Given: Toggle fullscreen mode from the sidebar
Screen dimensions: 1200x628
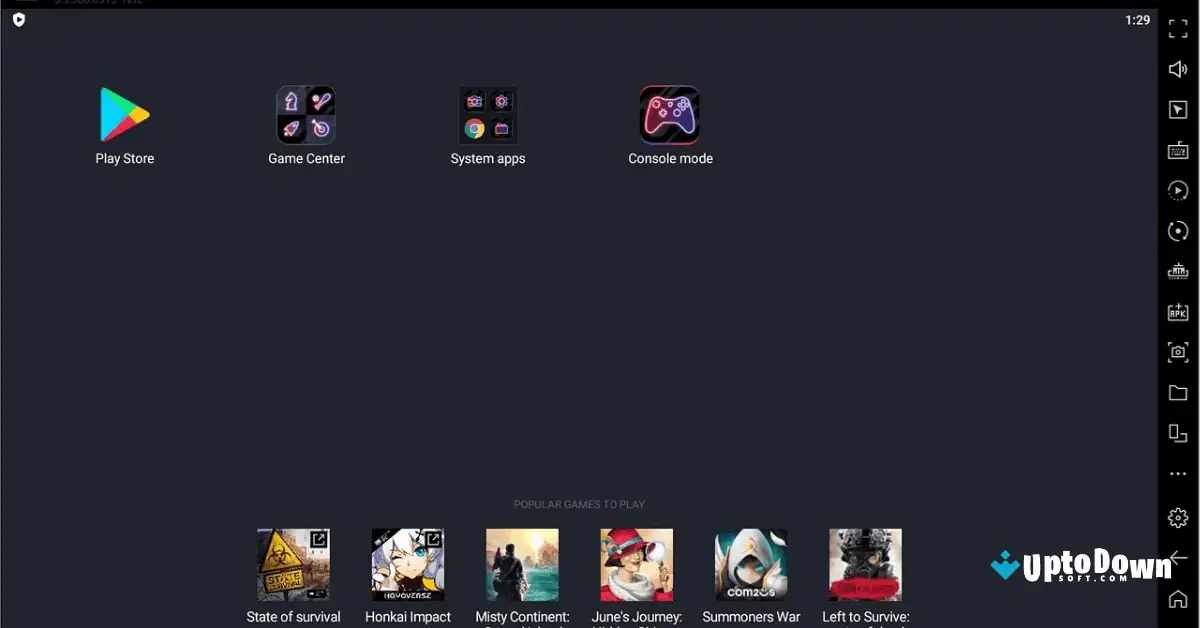Looking at the screenshot, I should [1178, 28].
